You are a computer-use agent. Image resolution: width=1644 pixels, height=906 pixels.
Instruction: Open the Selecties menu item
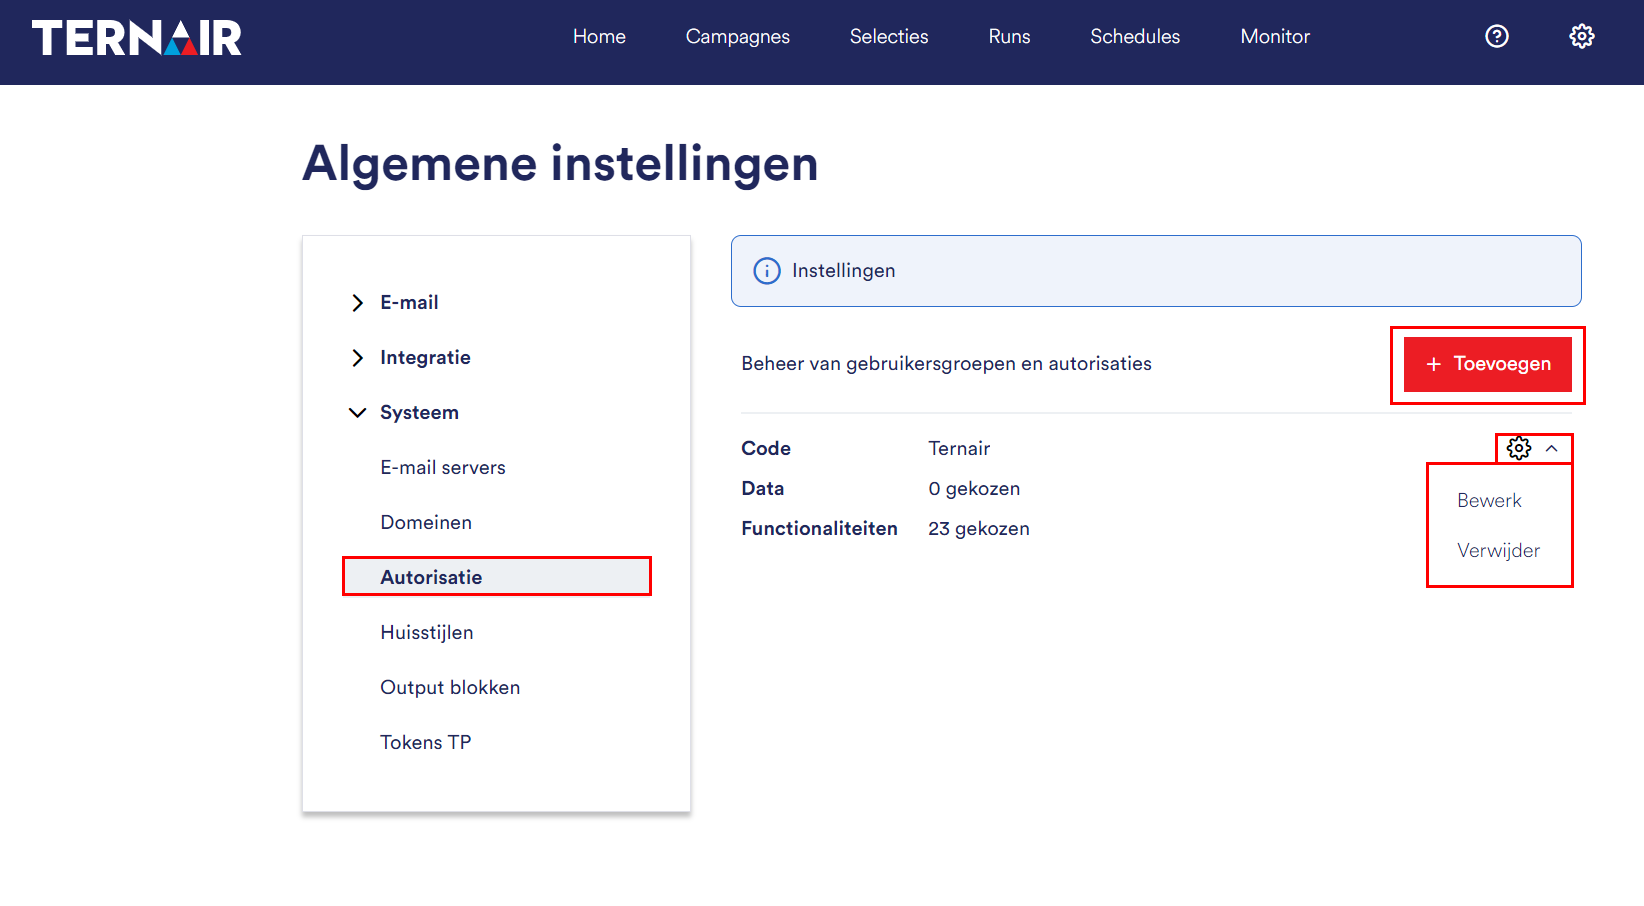click(x=889, y=37)
